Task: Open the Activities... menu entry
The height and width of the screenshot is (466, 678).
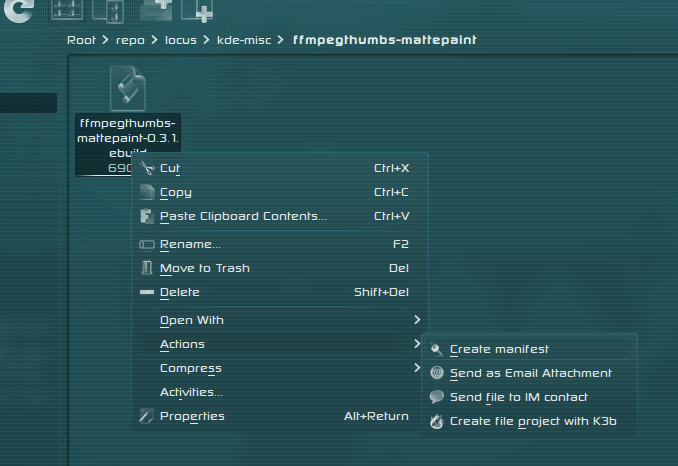Action: (x=280, y=393)
